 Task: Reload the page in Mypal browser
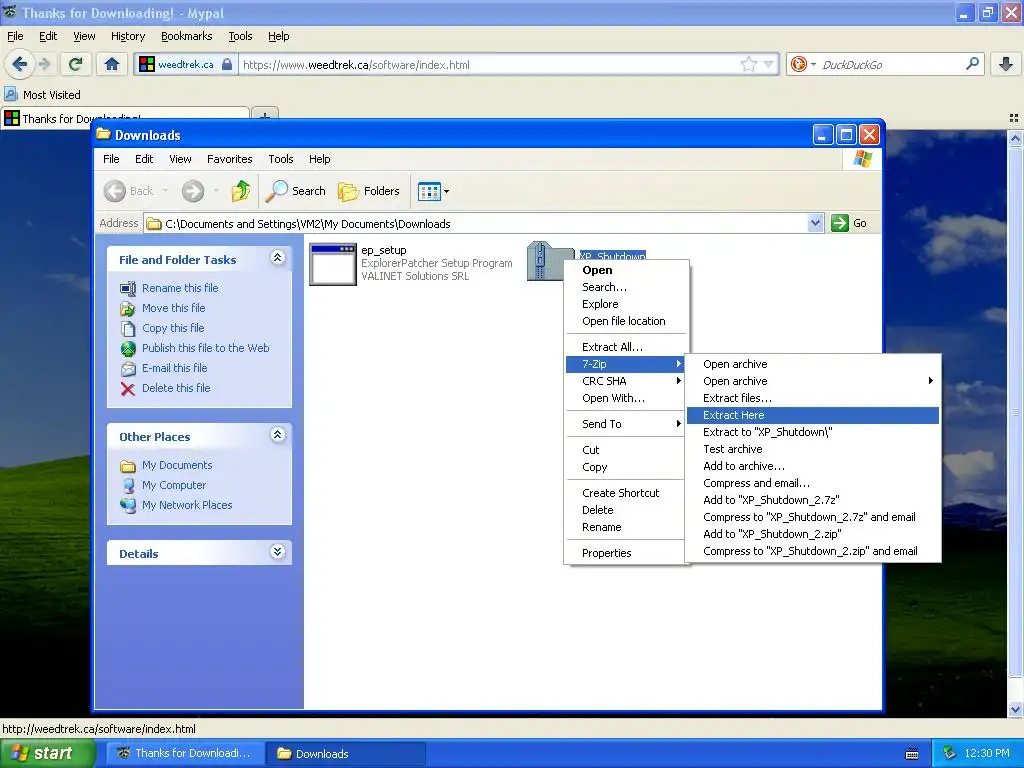76,64
